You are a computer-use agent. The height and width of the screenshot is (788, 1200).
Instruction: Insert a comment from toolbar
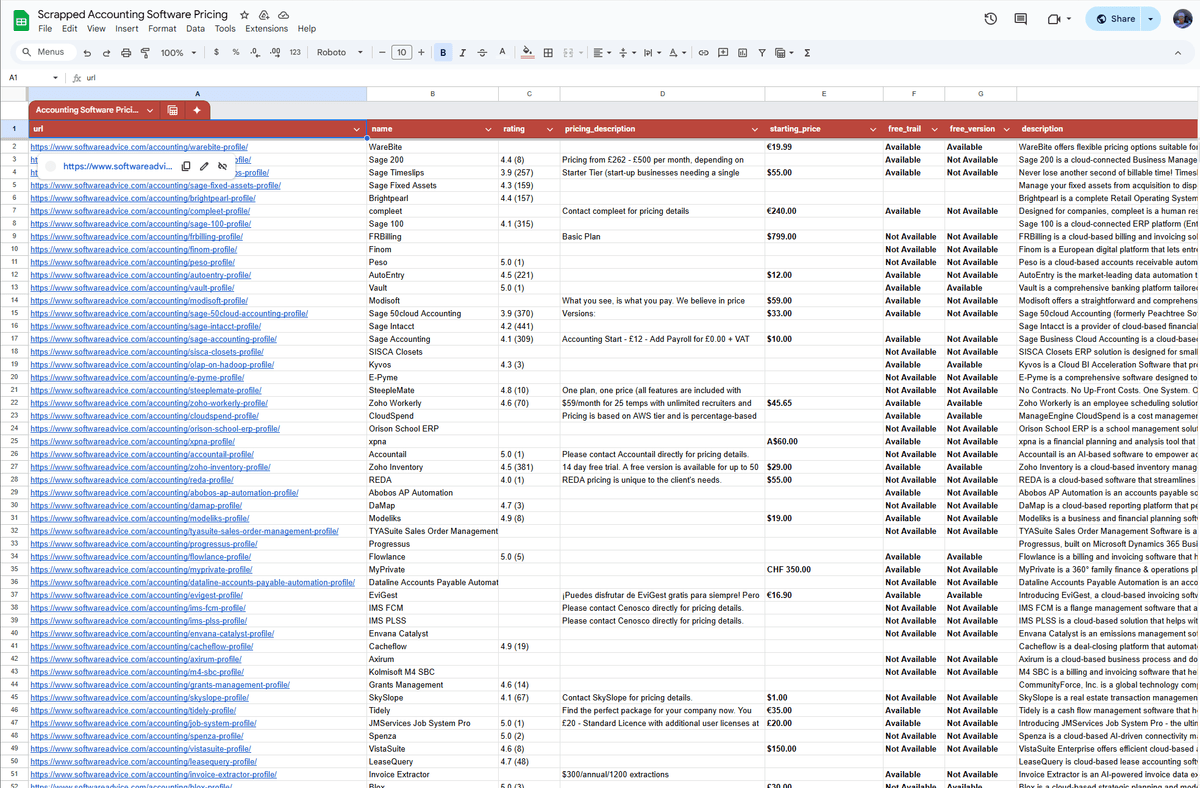tap(723, 52)
